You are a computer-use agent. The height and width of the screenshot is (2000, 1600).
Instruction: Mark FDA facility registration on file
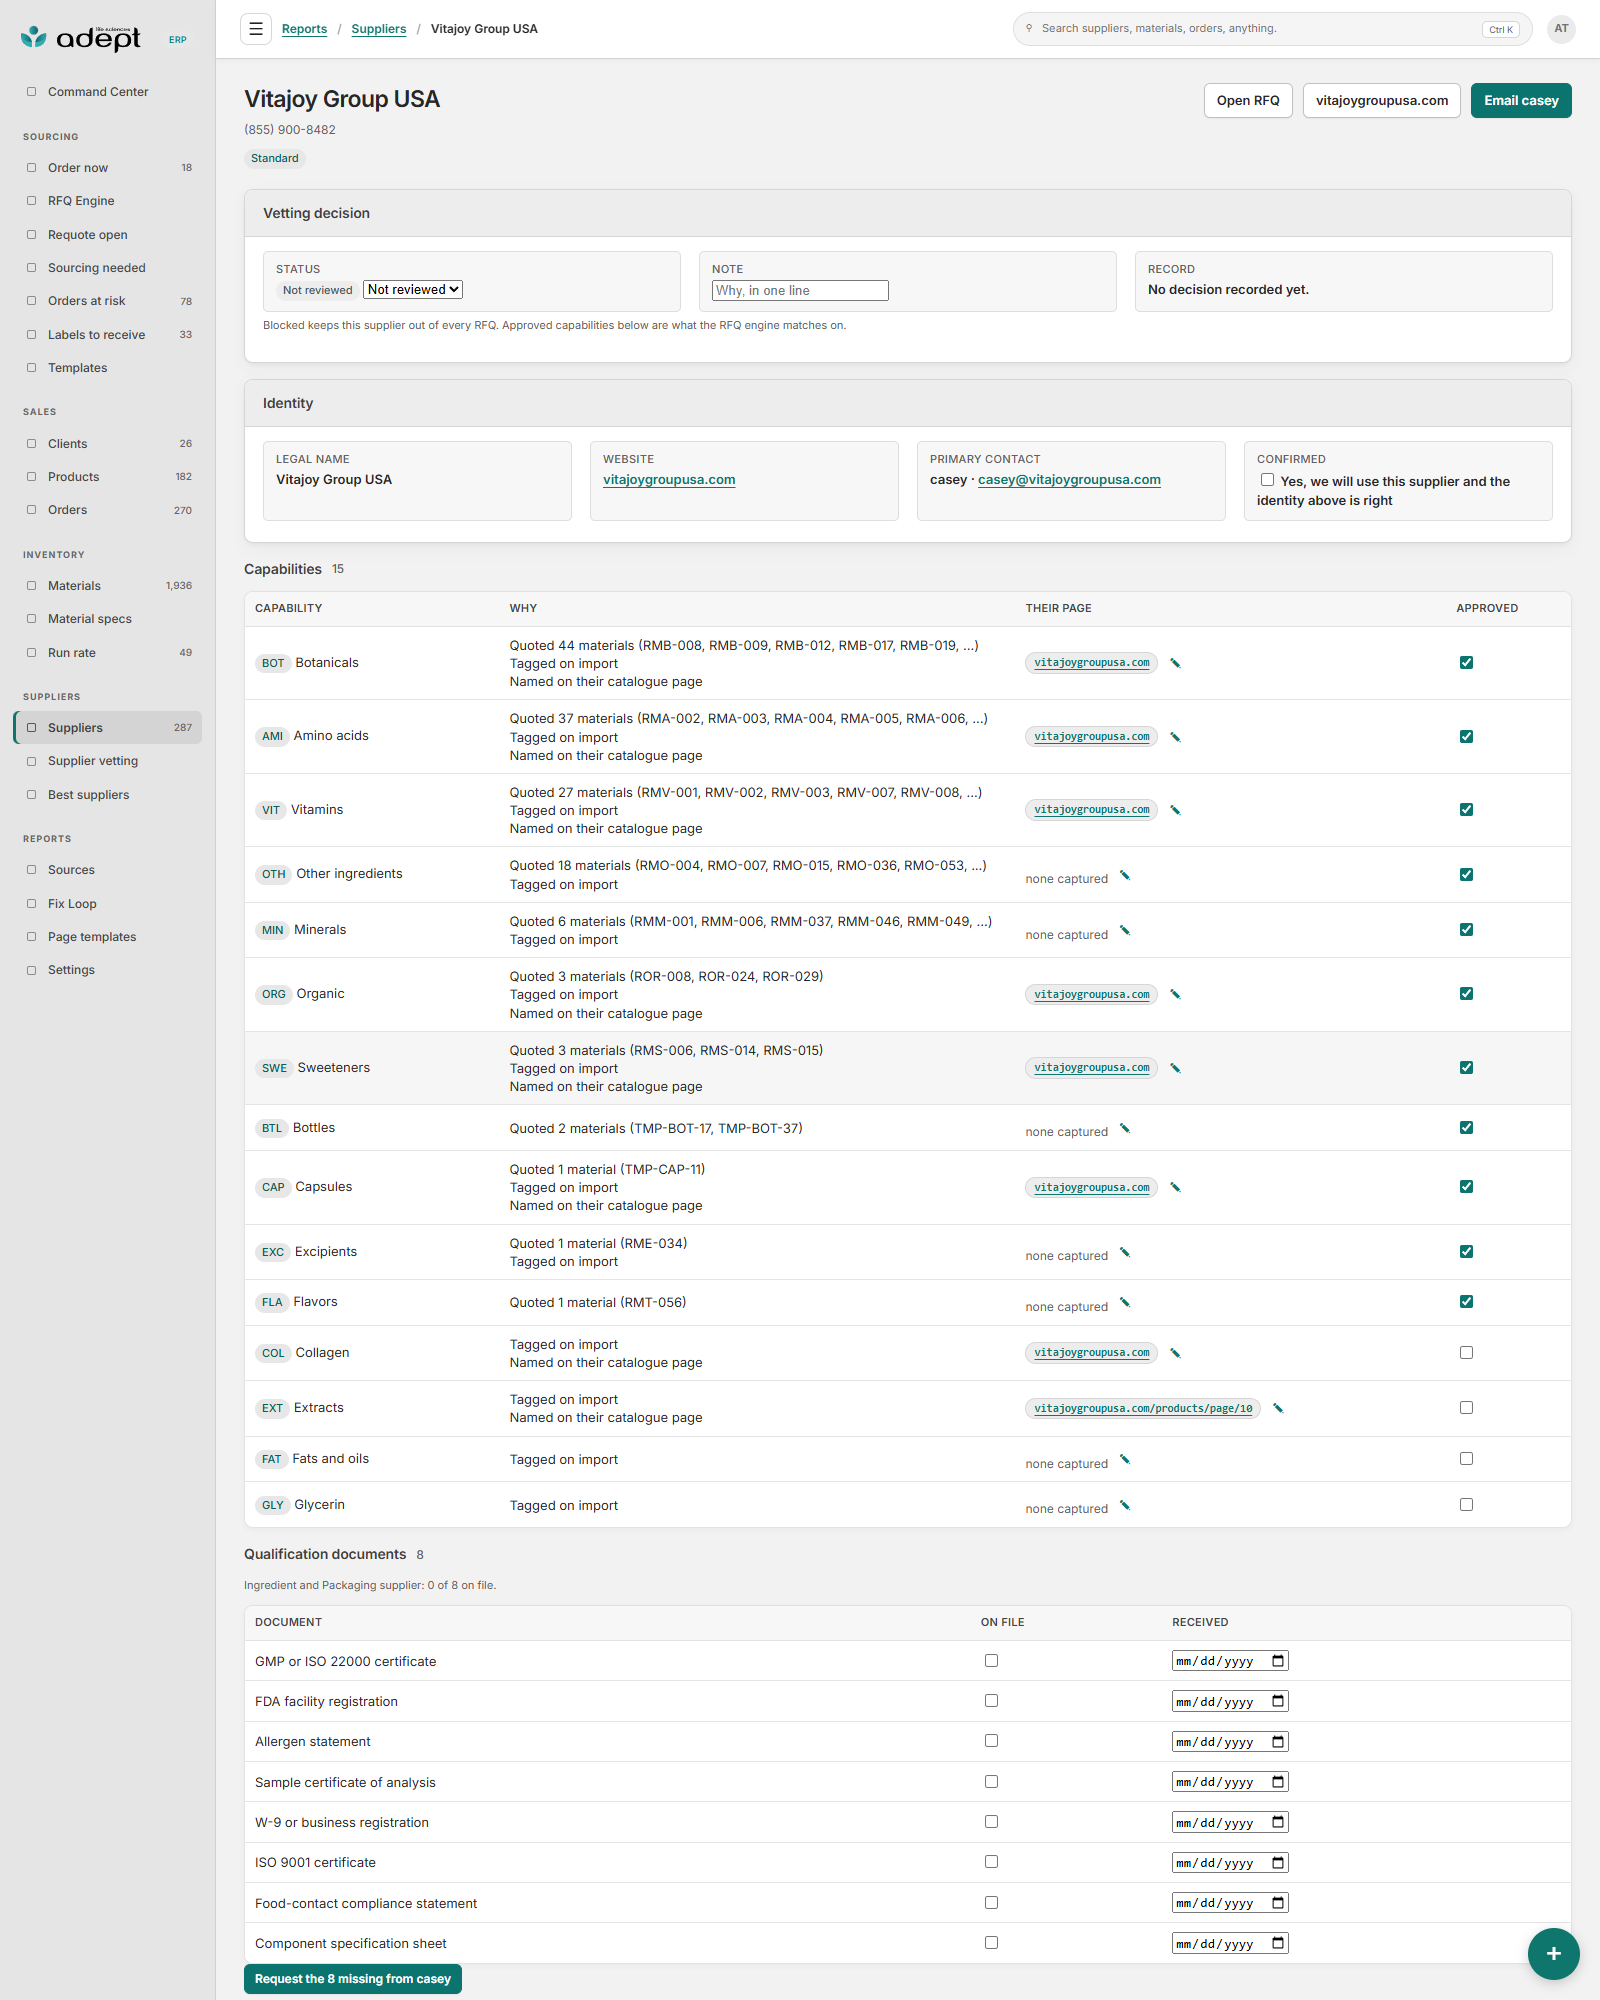click(x=991, y=1700)
